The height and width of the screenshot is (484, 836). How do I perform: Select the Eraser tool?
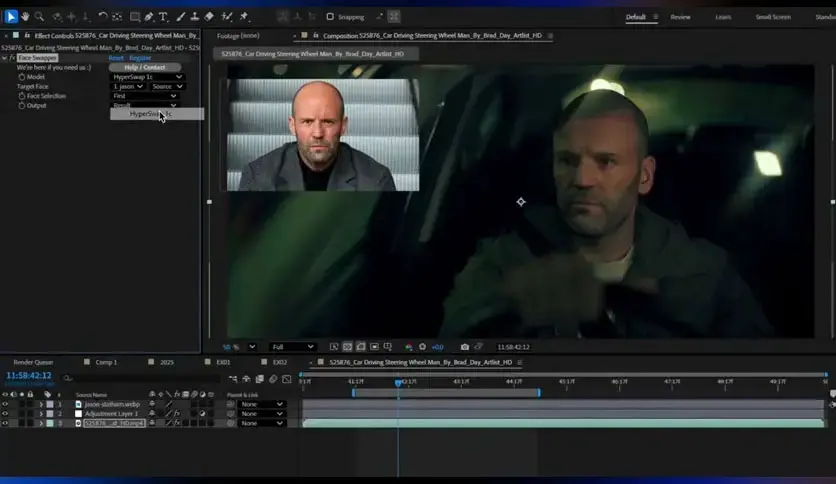209,17
